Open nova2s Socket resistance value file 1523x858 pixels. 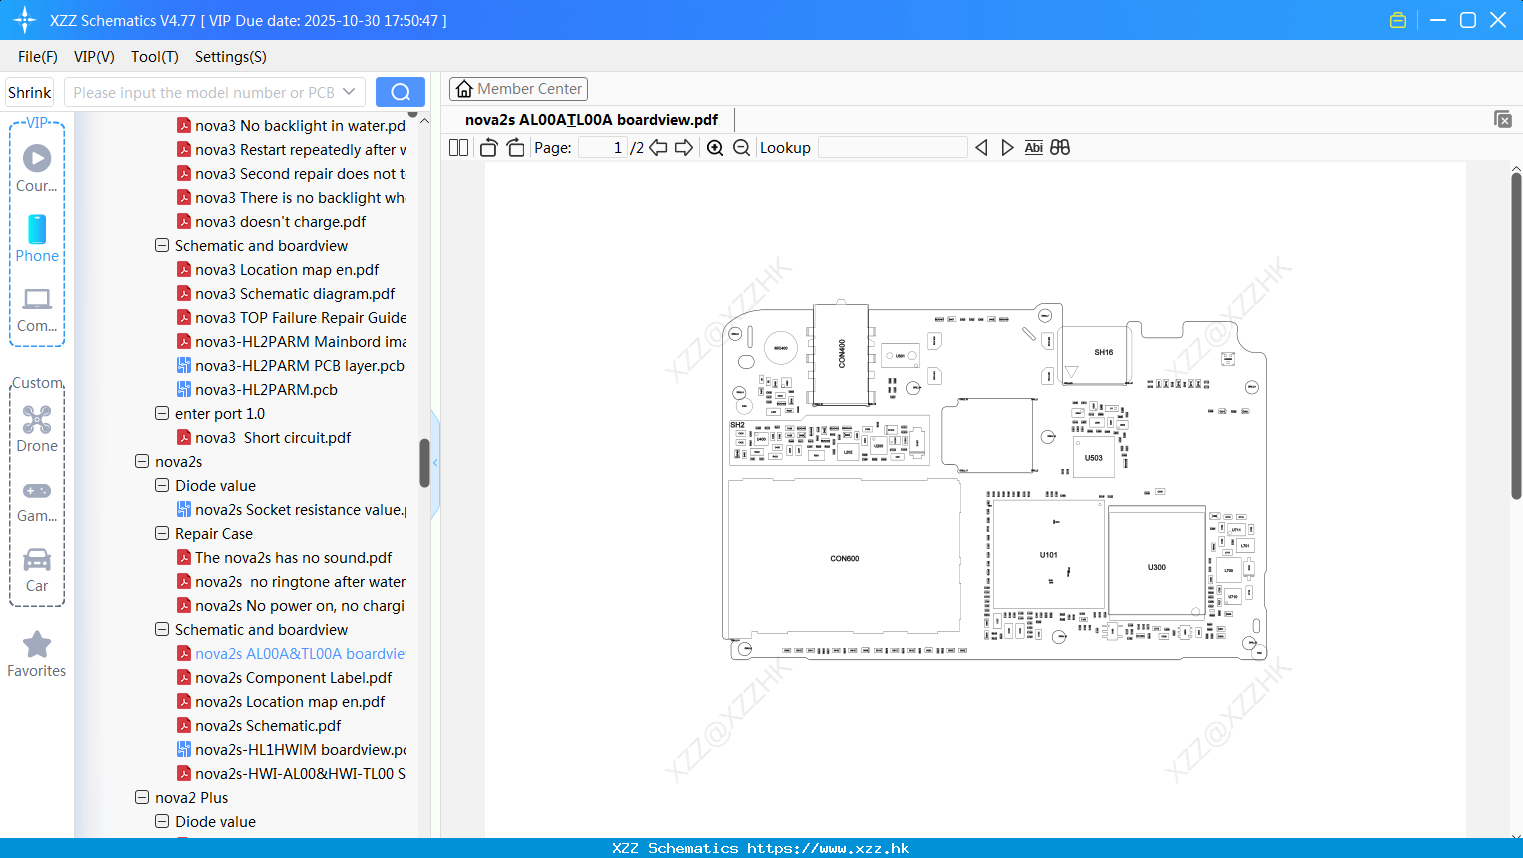pyautogui.click(x=292, y=509)
